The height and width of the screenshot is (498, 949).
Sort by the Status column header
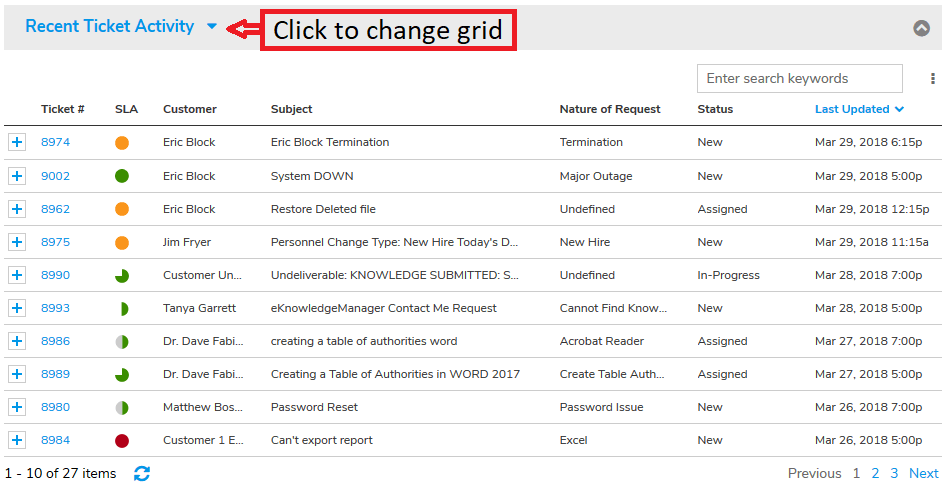715,110
